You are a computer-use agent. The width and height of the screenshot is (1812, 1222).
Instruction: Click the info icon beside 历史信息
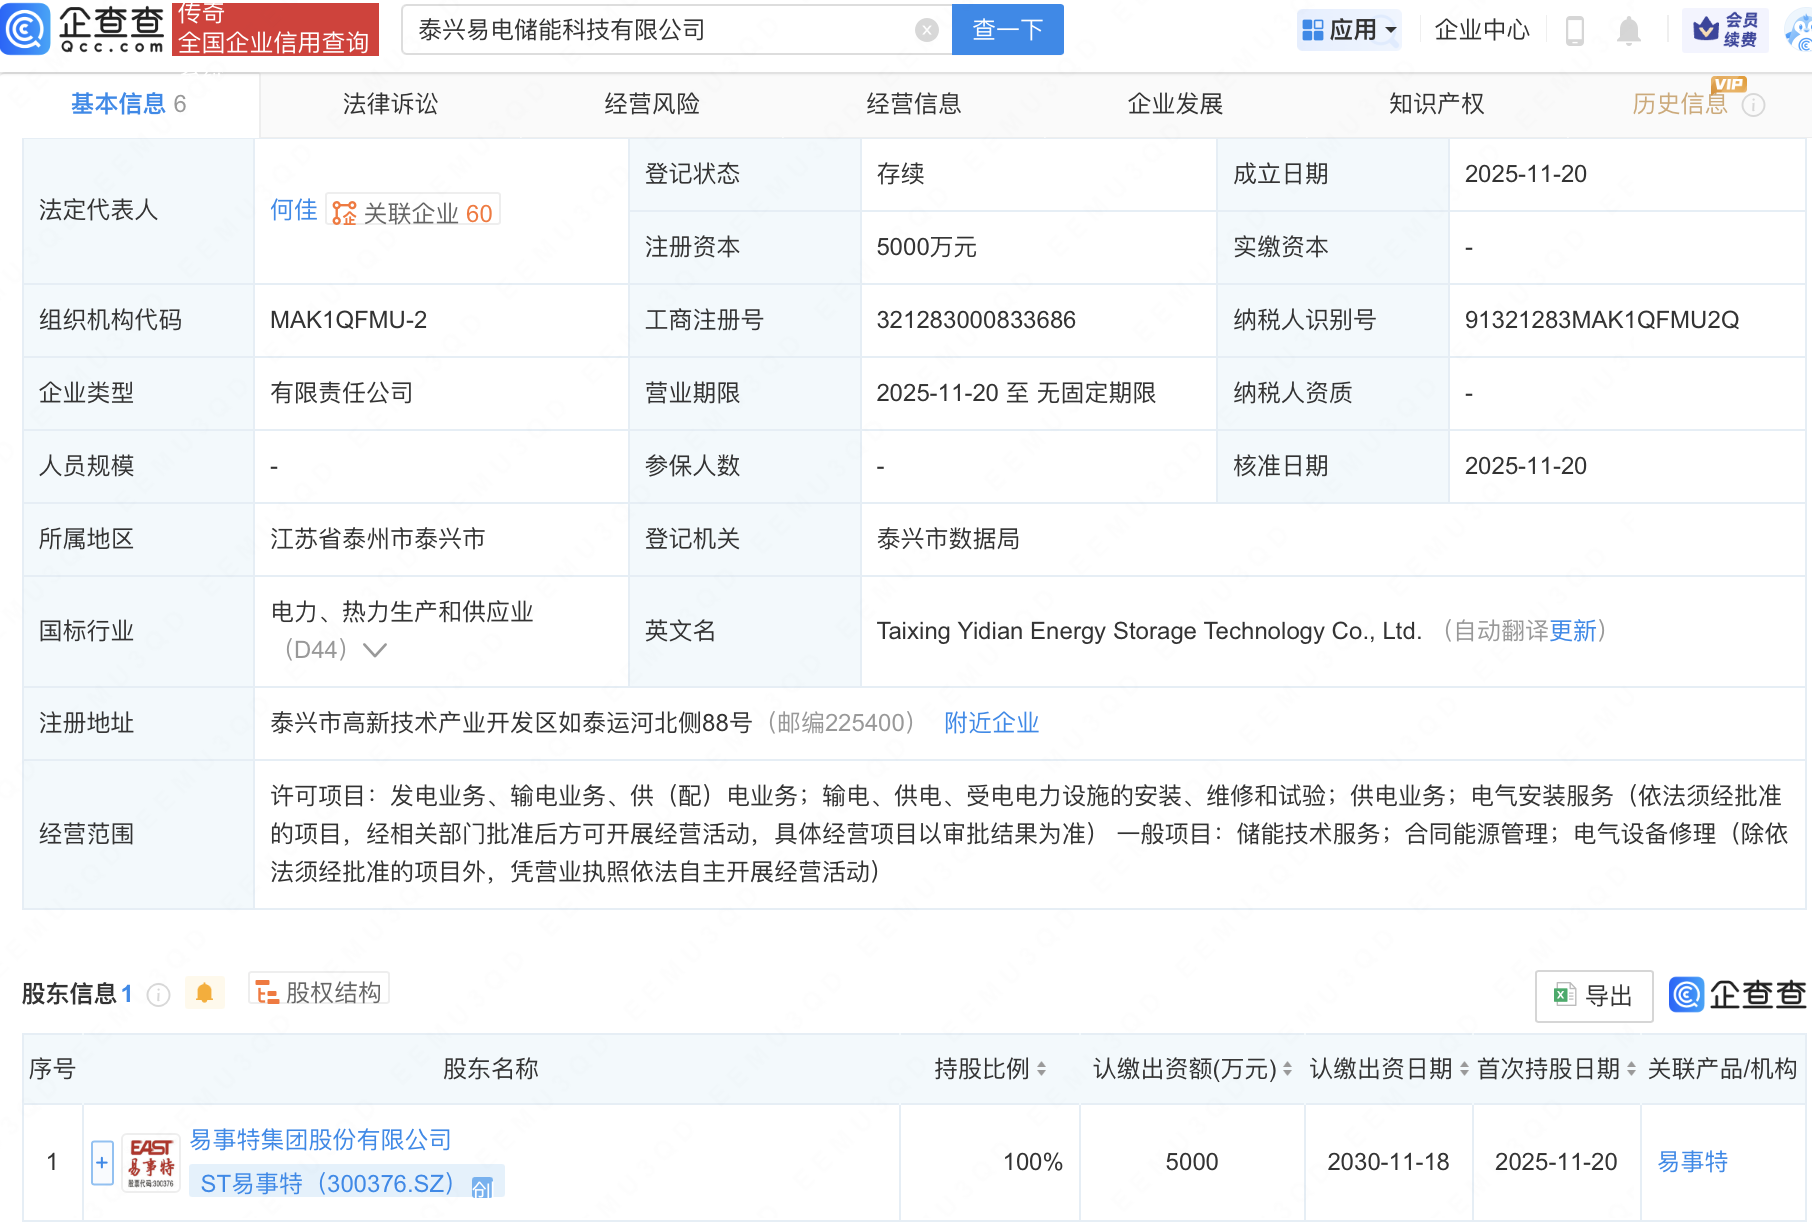1756,105
